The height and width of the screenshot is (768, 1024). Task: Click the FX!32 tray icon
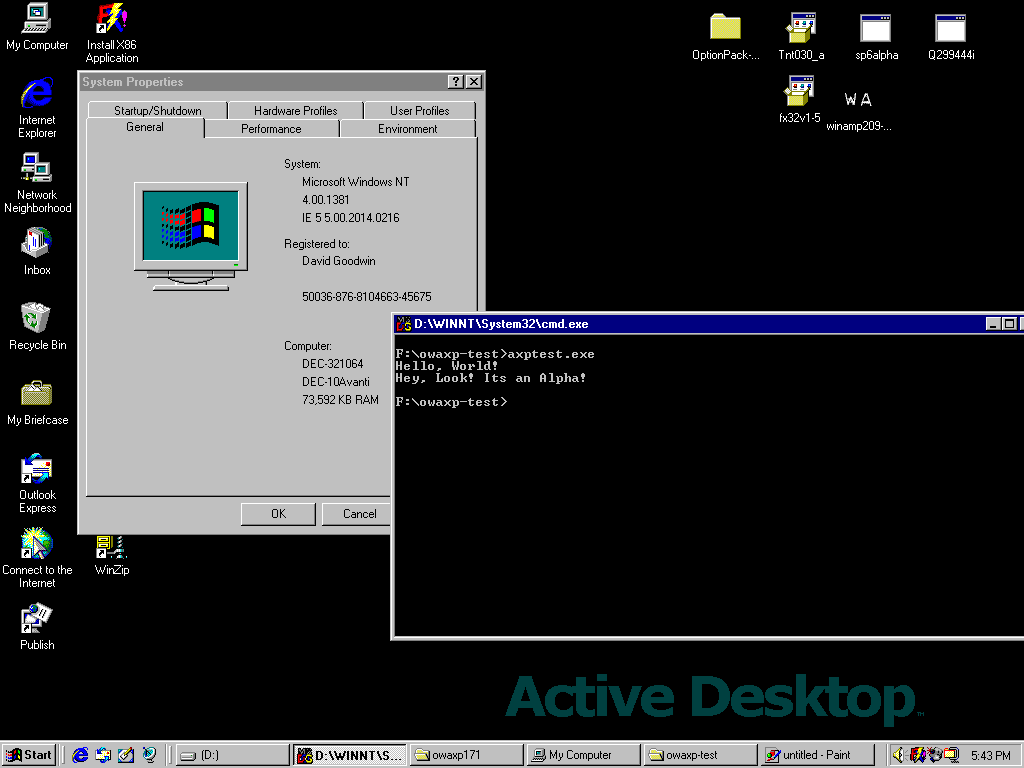point(917,755)
